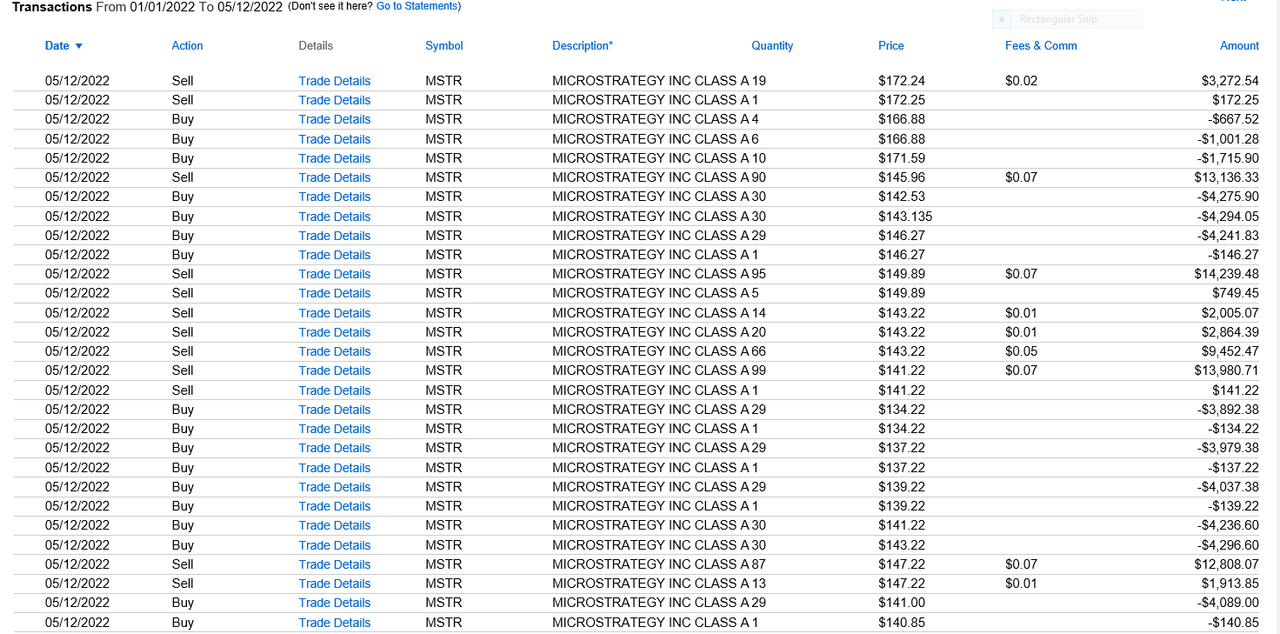The width and height of the screenshot is (1280, 634).
Task: Open Trade Details for the $14,239.48 sell
Action: pos(334,274)
